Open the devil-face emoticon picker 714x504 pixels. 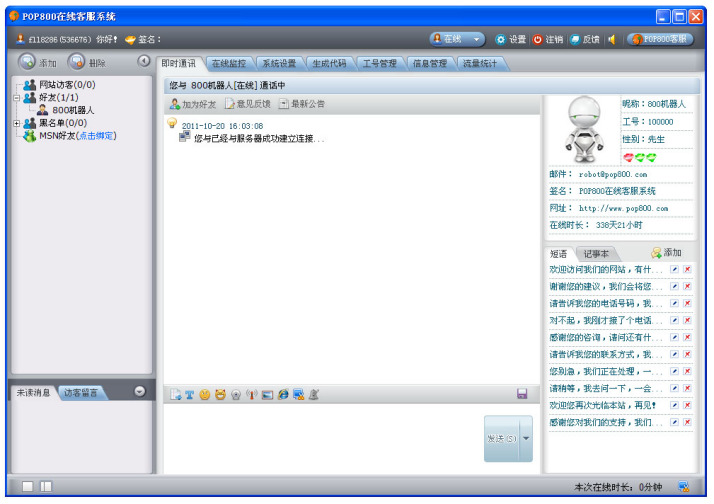pos(220,395)
